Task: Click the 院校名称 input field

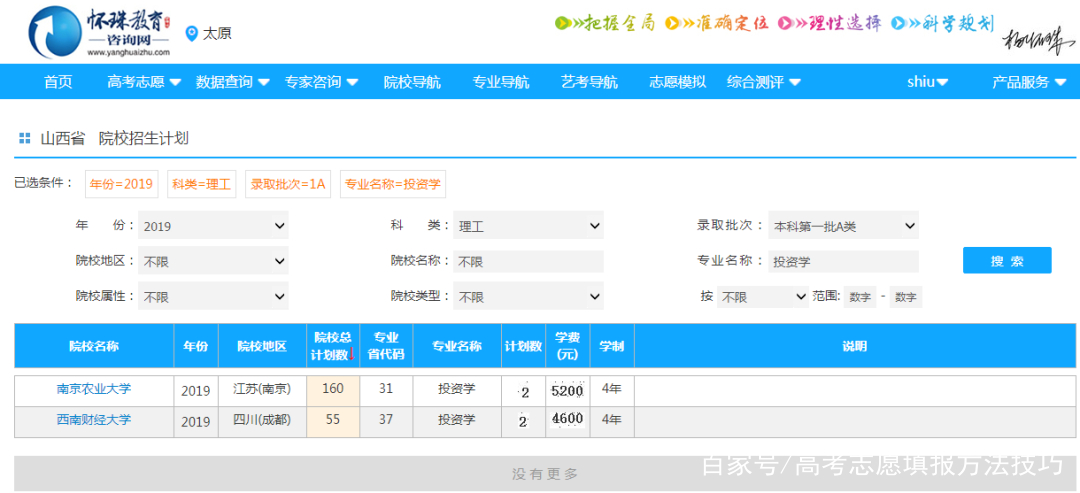Action: pos(528,262)
